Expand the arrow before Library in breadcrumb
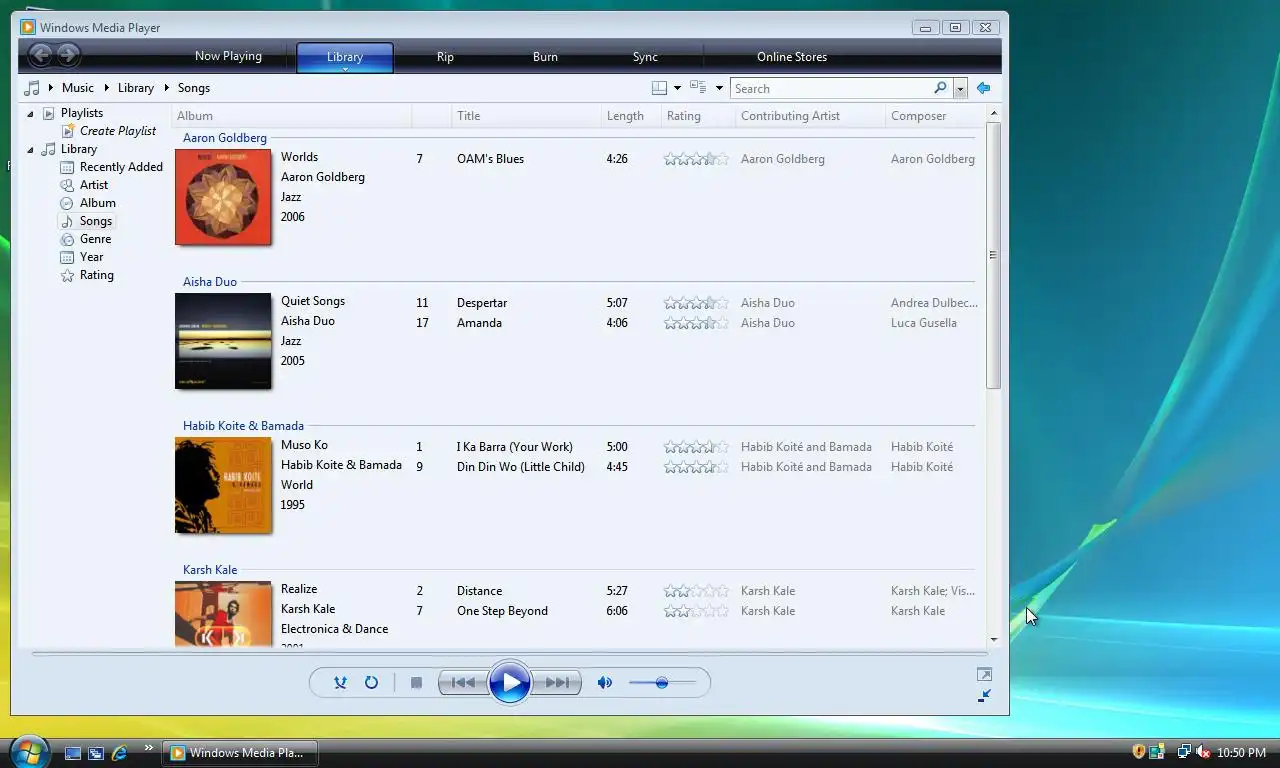The image size is (1280, 768). pos(106,88)
